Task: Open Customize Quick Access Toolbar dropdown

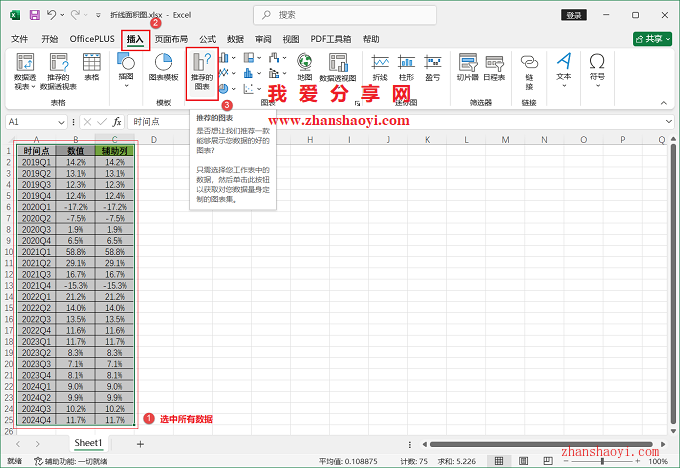Action: (98, 15)
